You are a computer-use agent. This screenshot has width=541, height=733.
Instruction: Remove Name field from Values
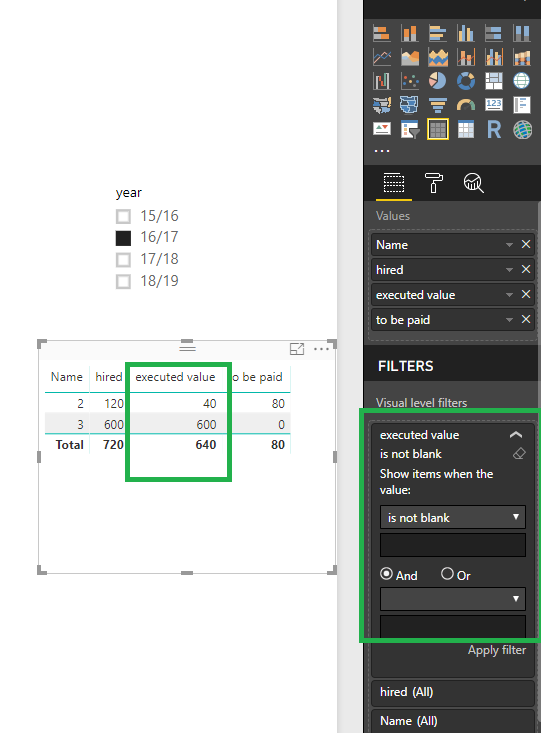(x=526, y=244)
